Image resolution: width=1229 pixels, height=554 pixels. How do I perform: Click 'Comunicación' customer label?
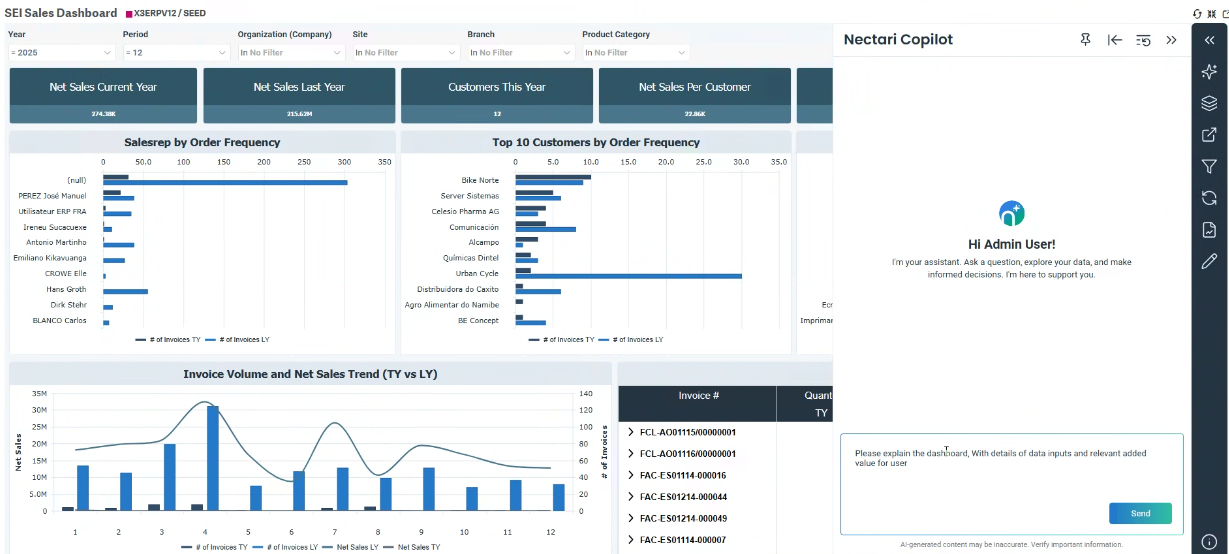pyautogui.click(x=473, y=227)
